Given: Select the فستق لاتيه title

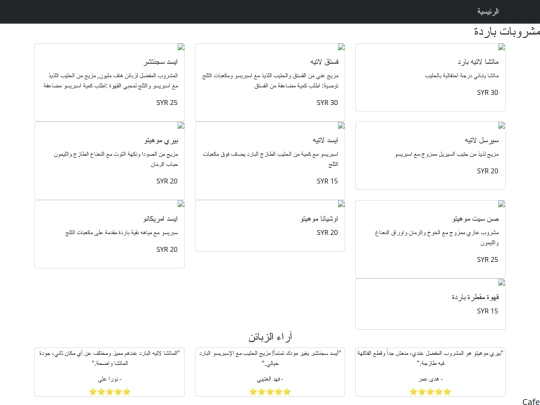Looking at the screenshot, I should pos(324,62).
